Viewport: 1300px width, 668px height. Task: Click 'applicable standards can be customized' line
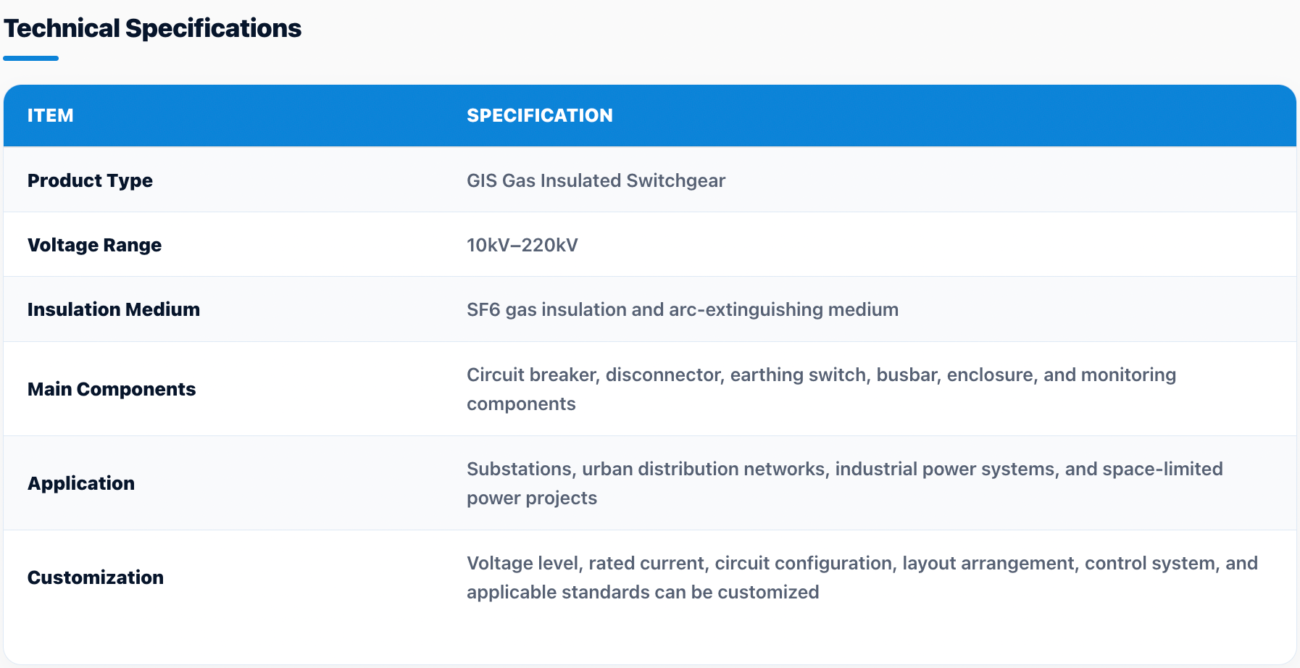pyautogui.click(x=643, y=592)
